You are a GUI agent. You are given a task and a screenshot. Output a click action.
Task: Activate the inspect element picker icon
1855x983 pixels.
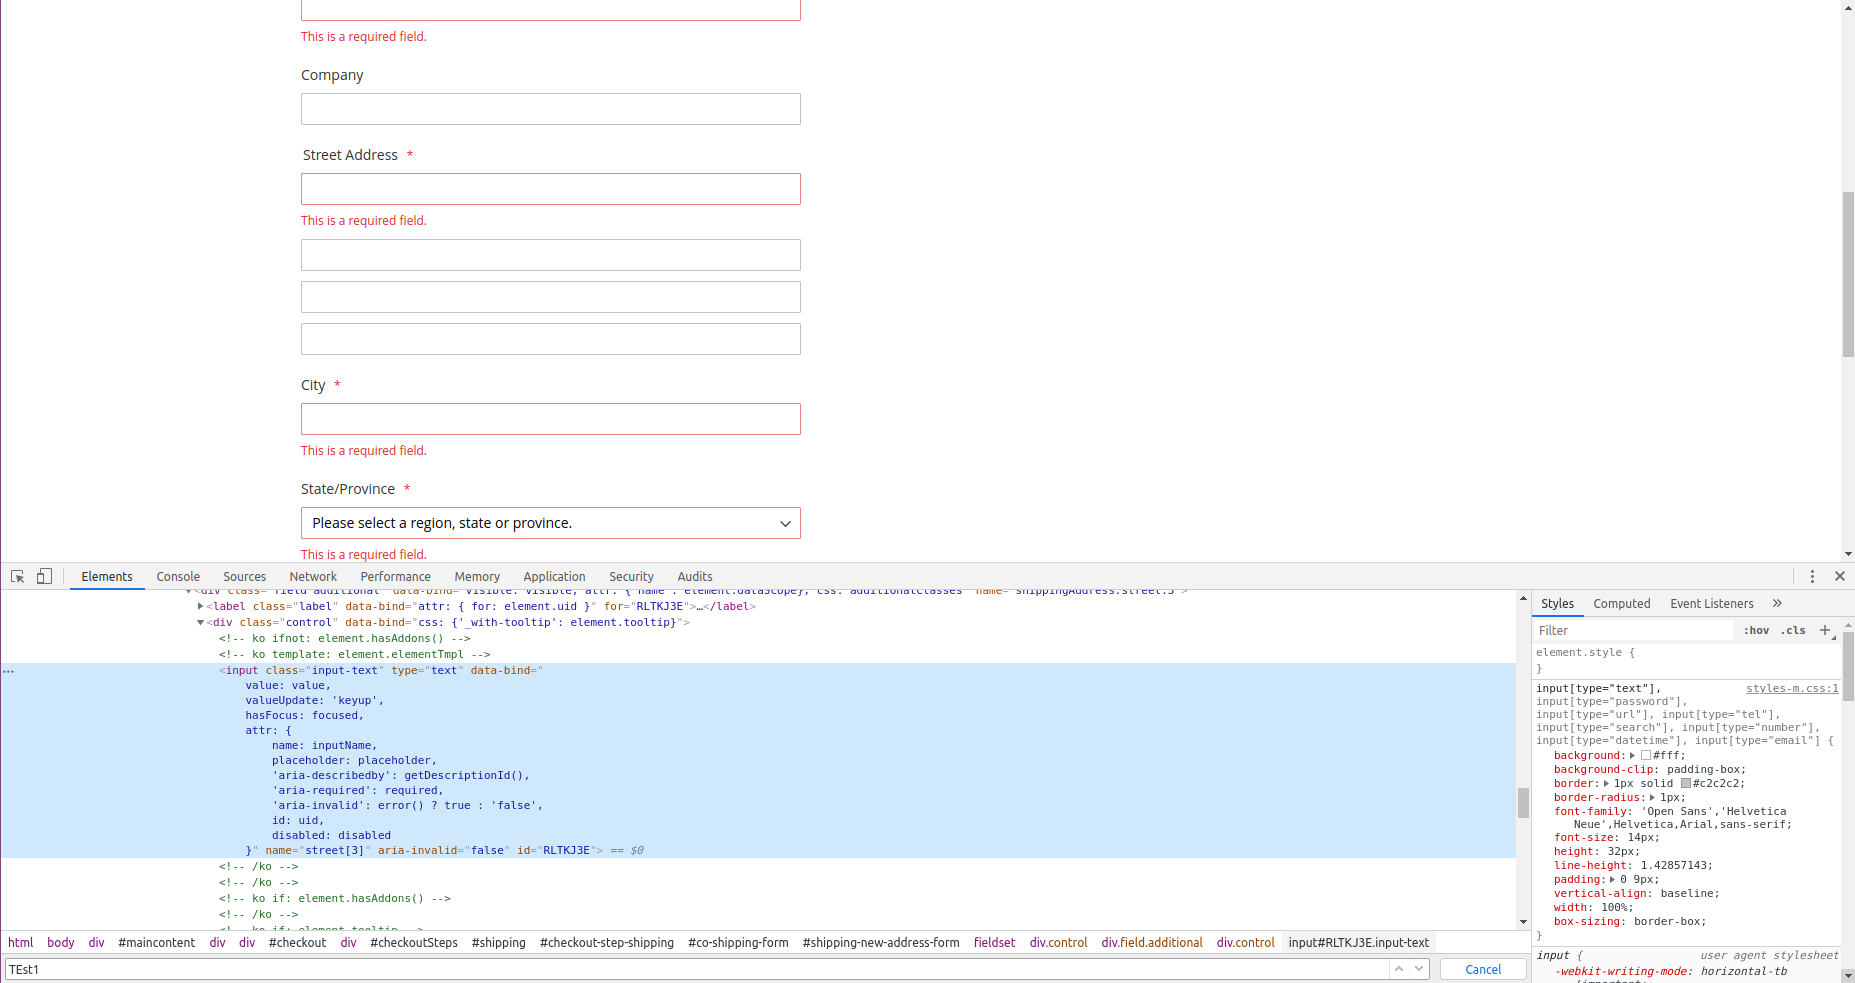click(17, 576)
